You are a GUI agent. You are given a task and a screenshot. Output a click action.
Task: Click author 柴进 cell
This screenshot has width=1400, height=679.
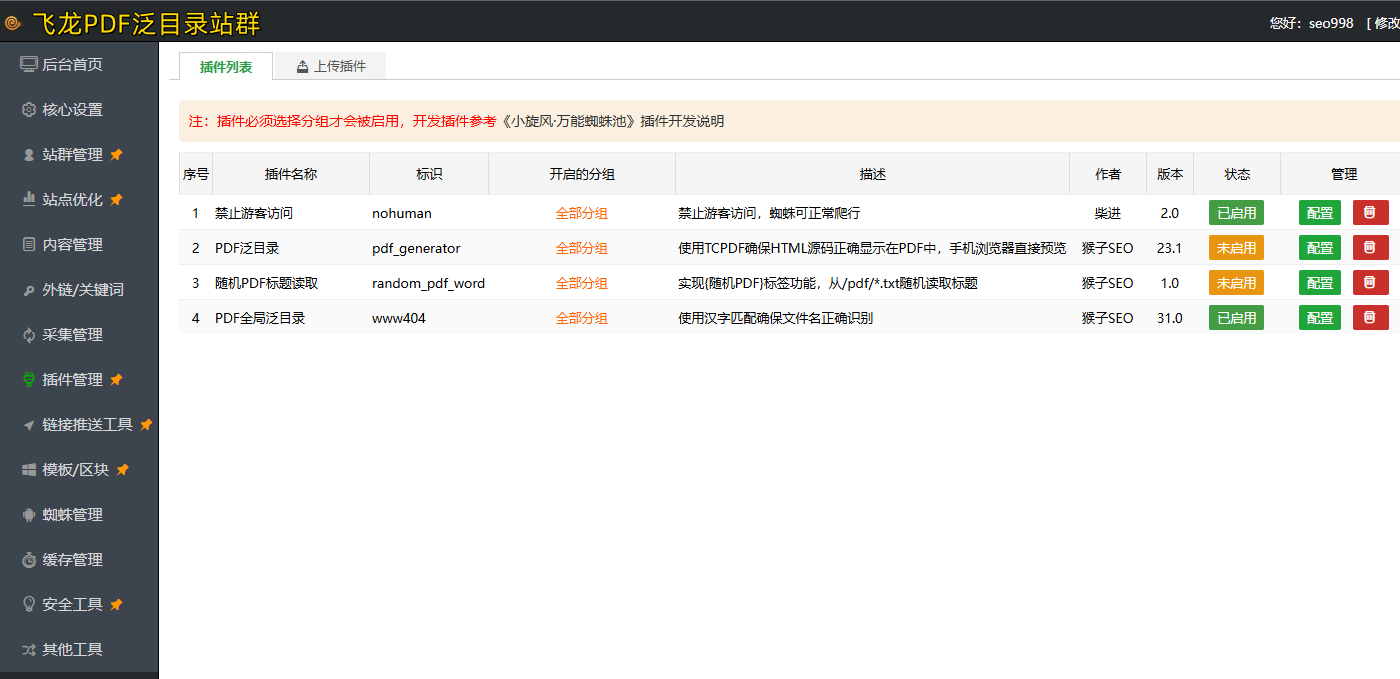1107,213
